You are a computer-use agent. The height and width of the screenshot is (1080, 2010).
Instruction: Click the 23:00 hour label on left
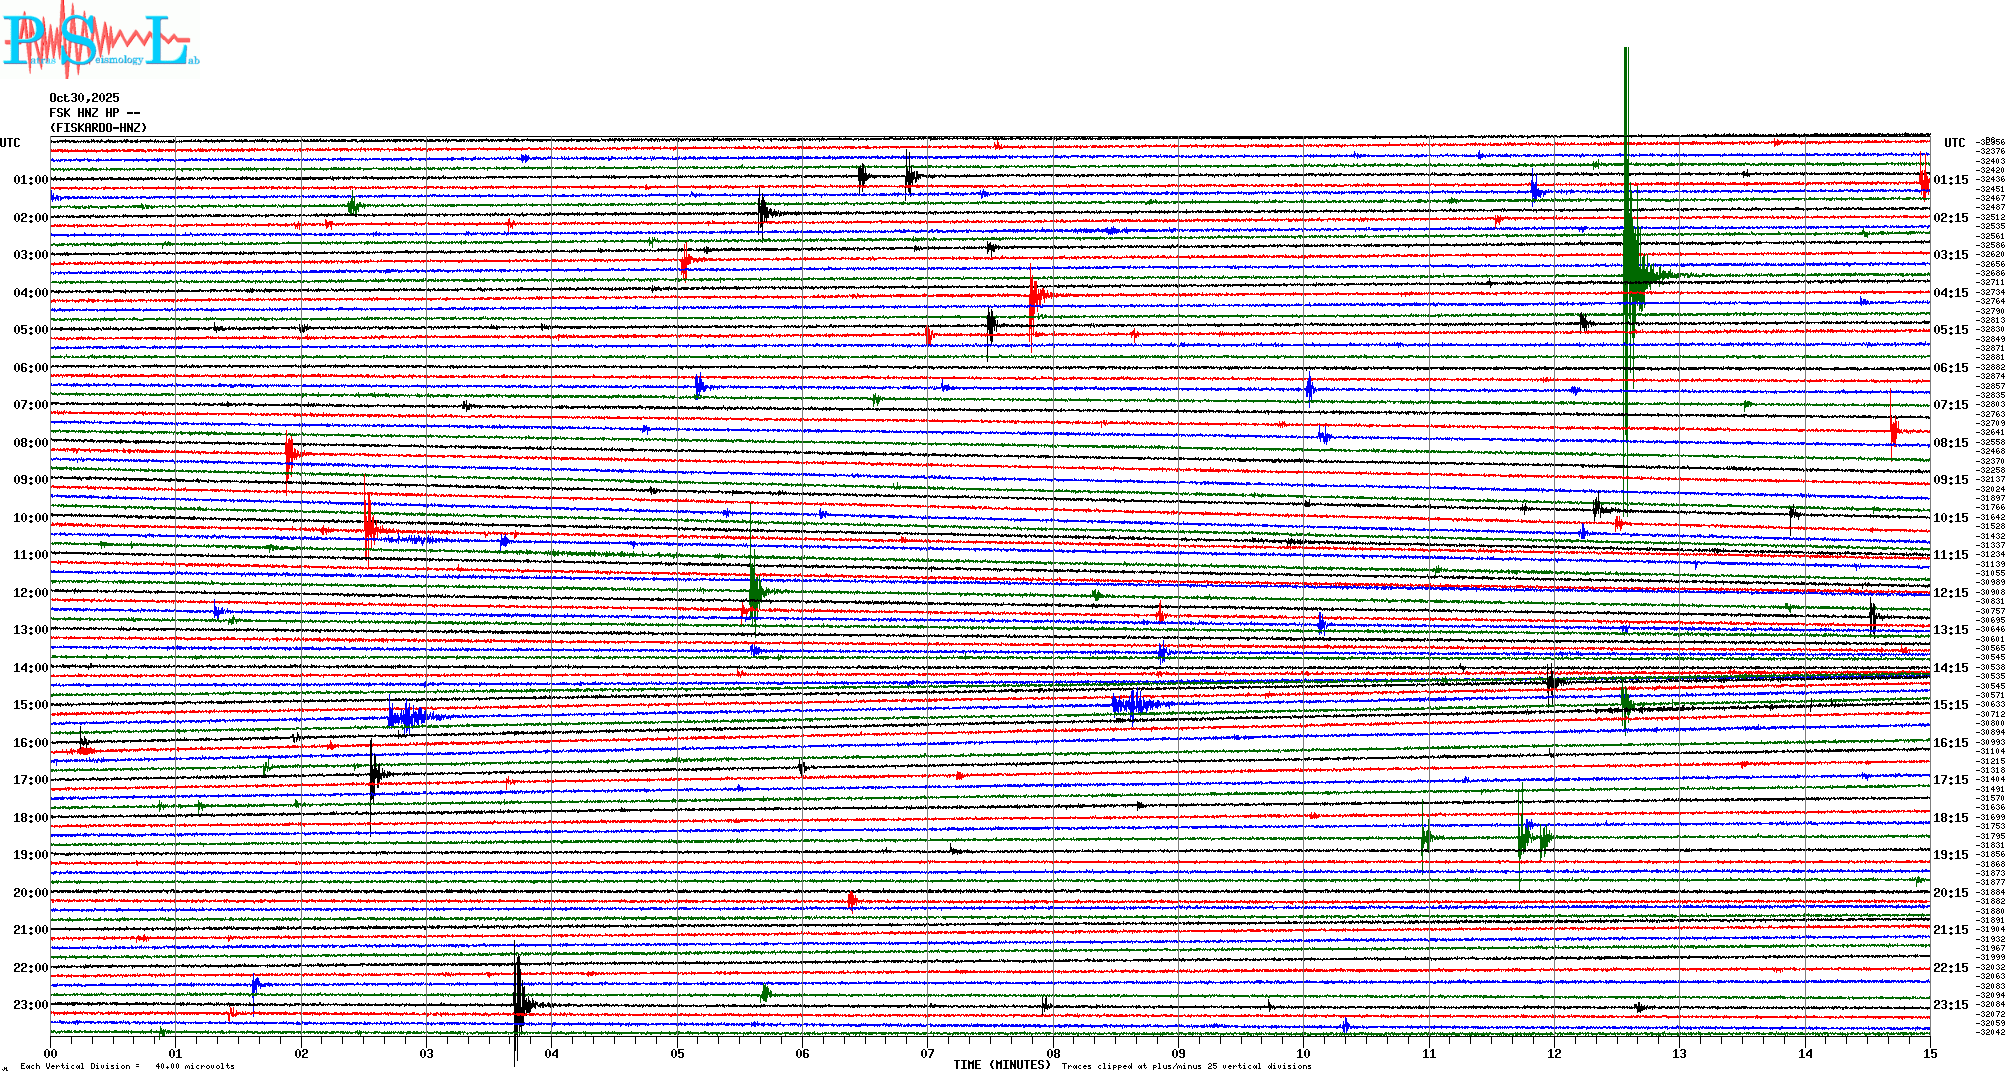[x=30, y=1005]
